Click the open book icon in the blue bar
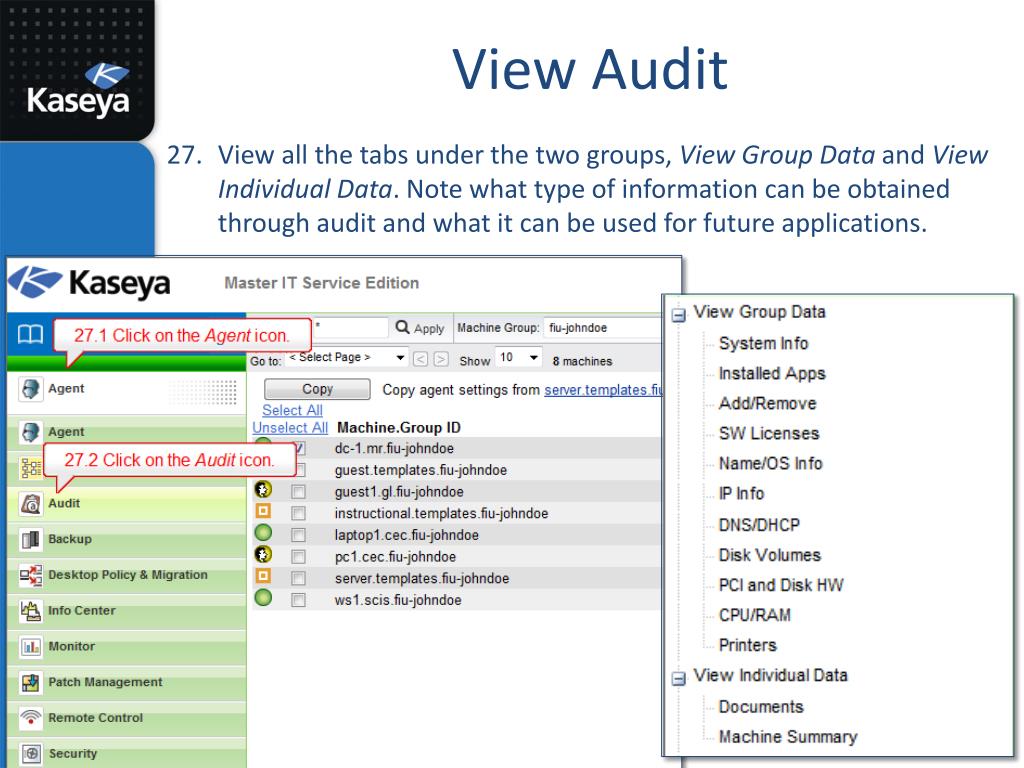The width and height of the screenshot is (1024, 768). pos(30,334)
